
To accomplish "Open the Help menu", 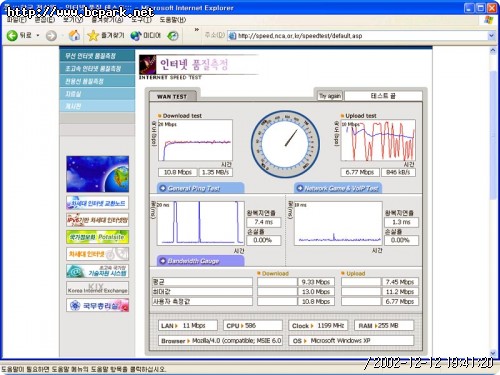I will click(172, 20).
